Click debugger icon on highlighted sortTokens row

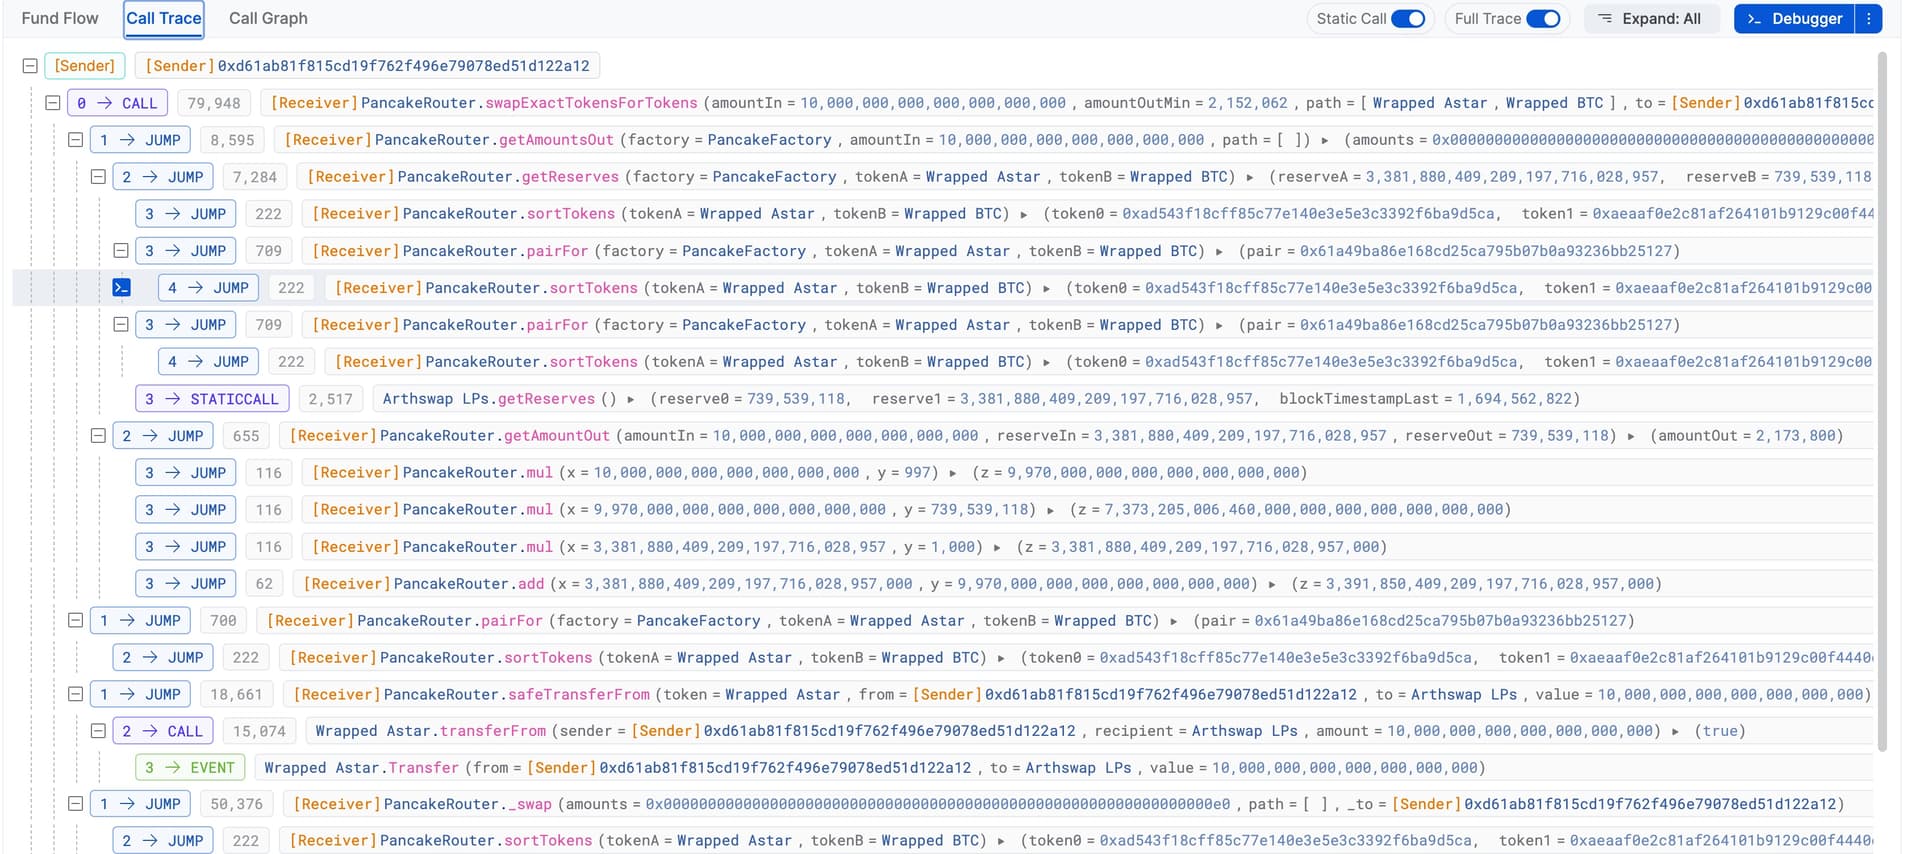(121, 288)
